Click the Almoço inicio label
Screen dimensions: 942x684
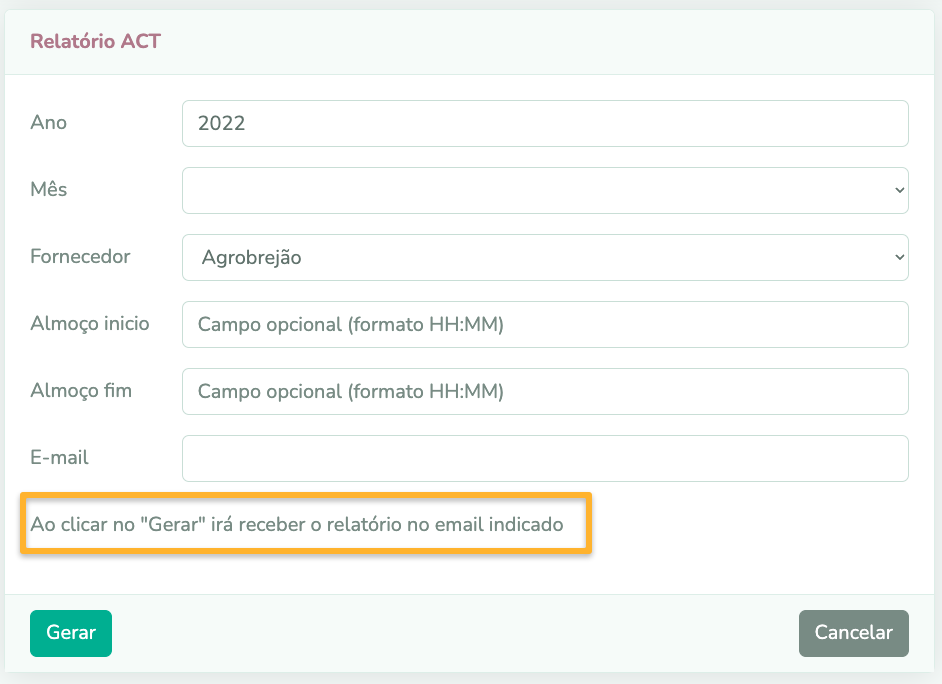[90, 323]
